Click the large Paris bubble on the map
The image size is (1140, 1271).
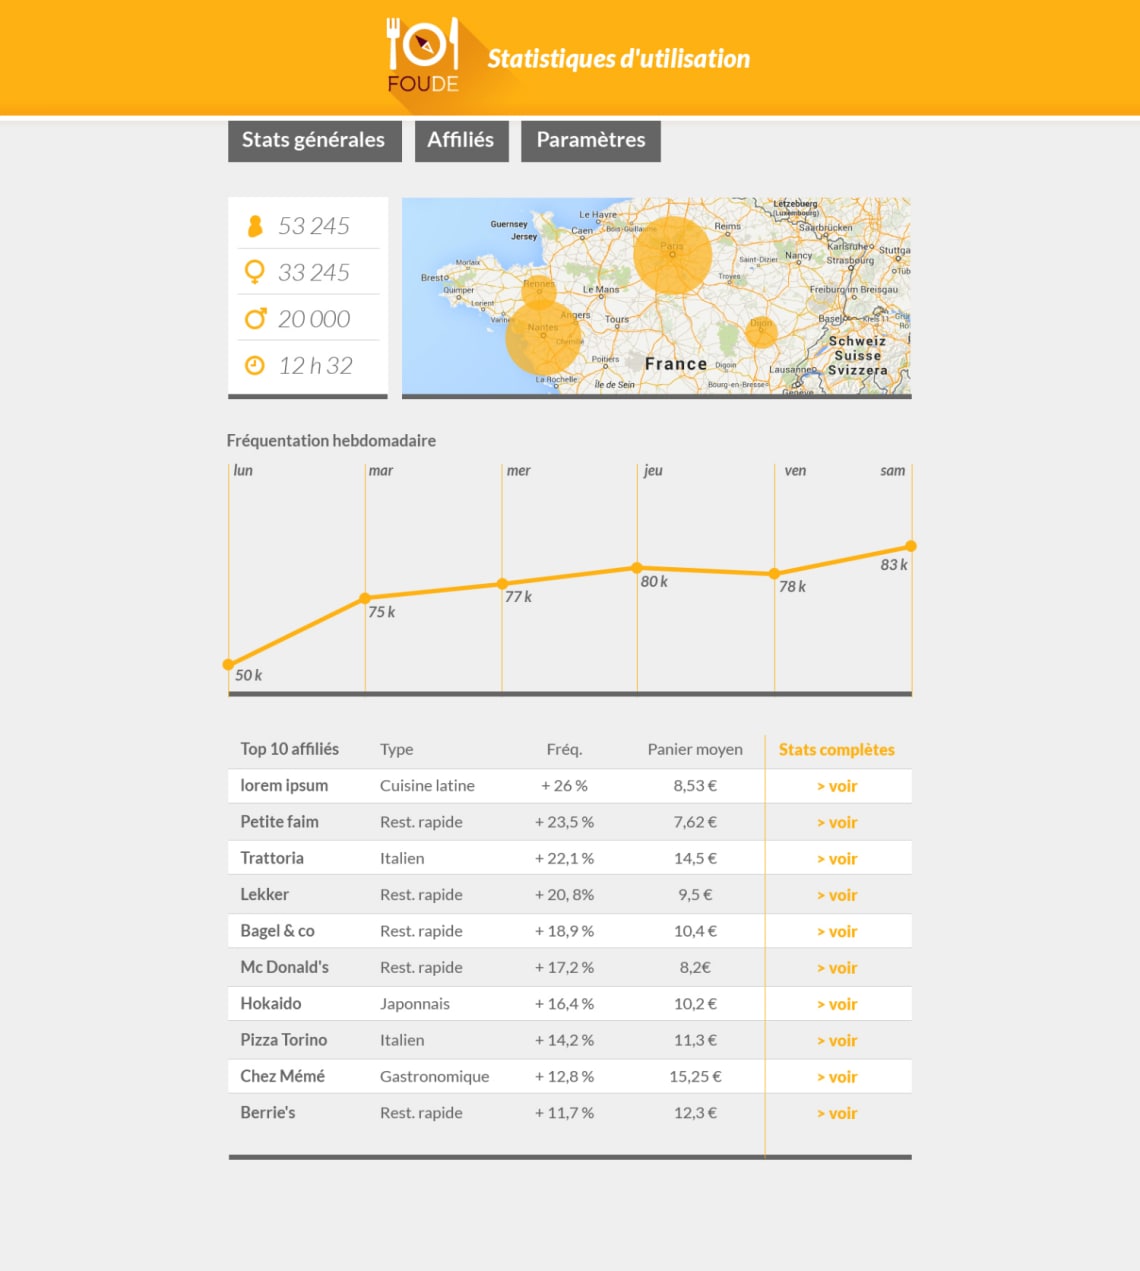coord(672,254)
